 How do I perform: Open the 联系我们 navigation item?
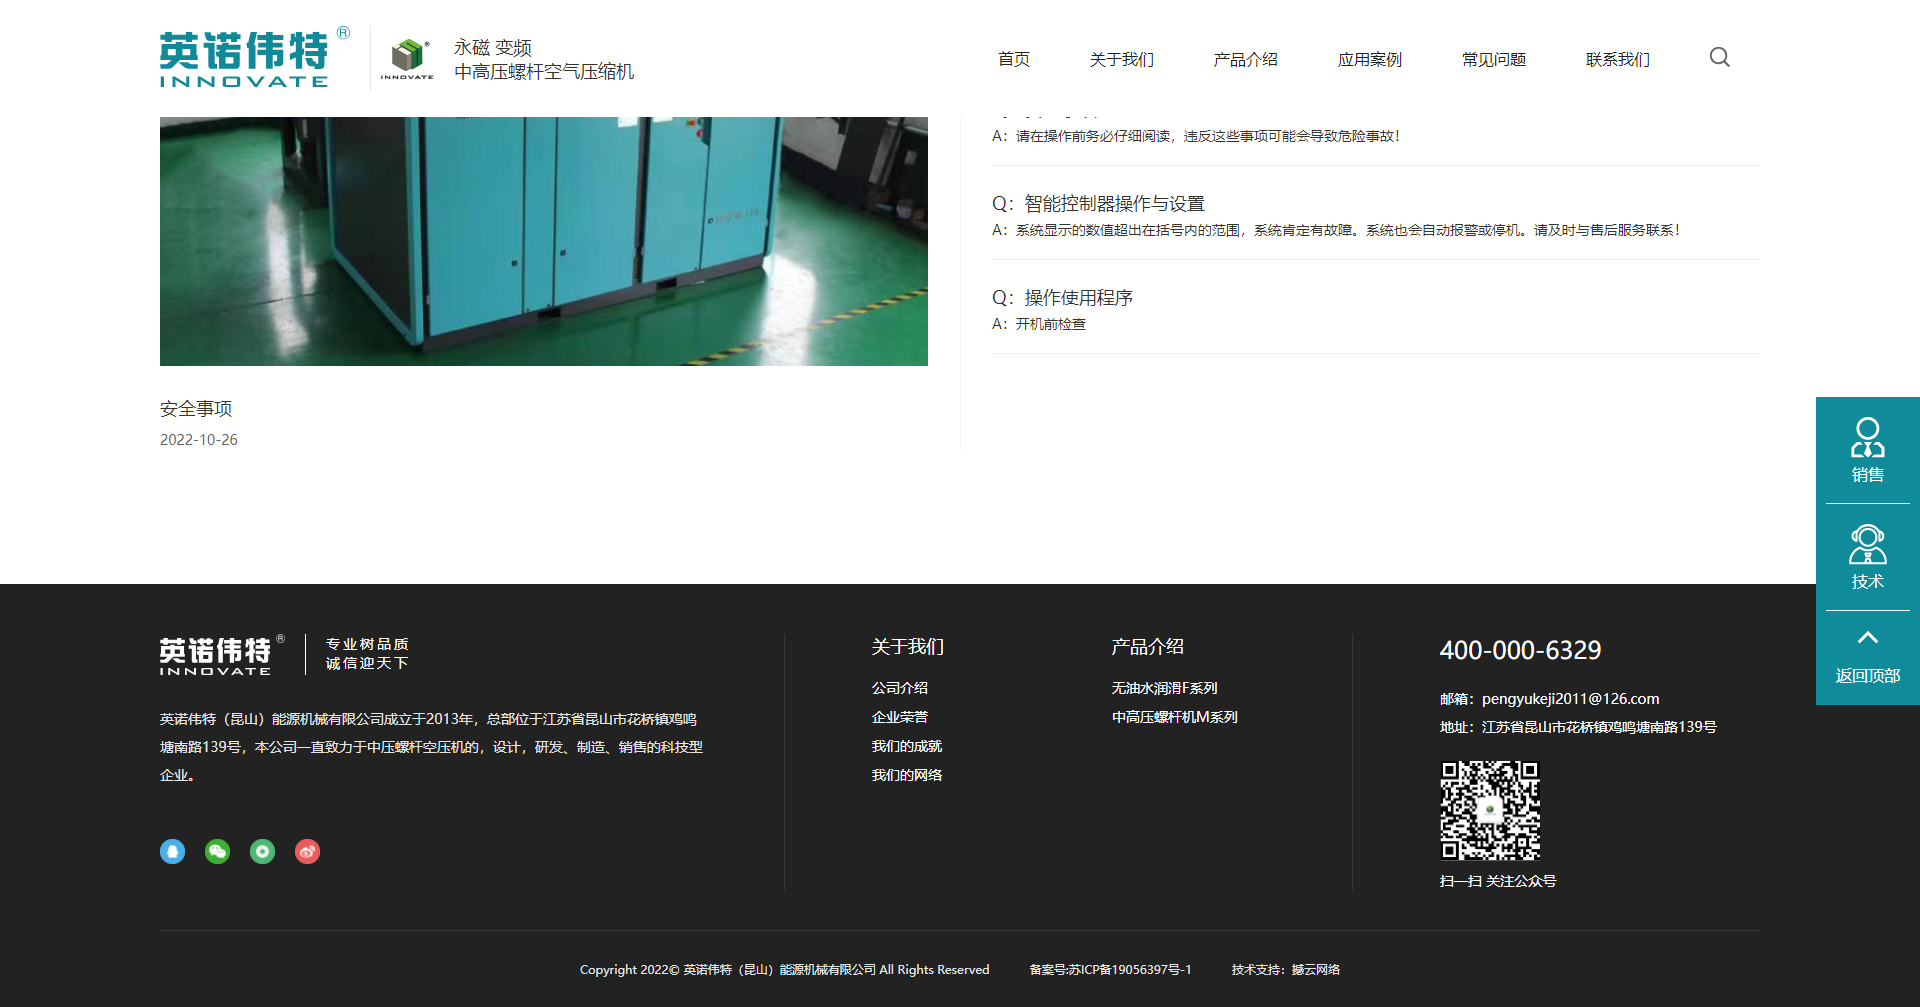click(1617, 59)
